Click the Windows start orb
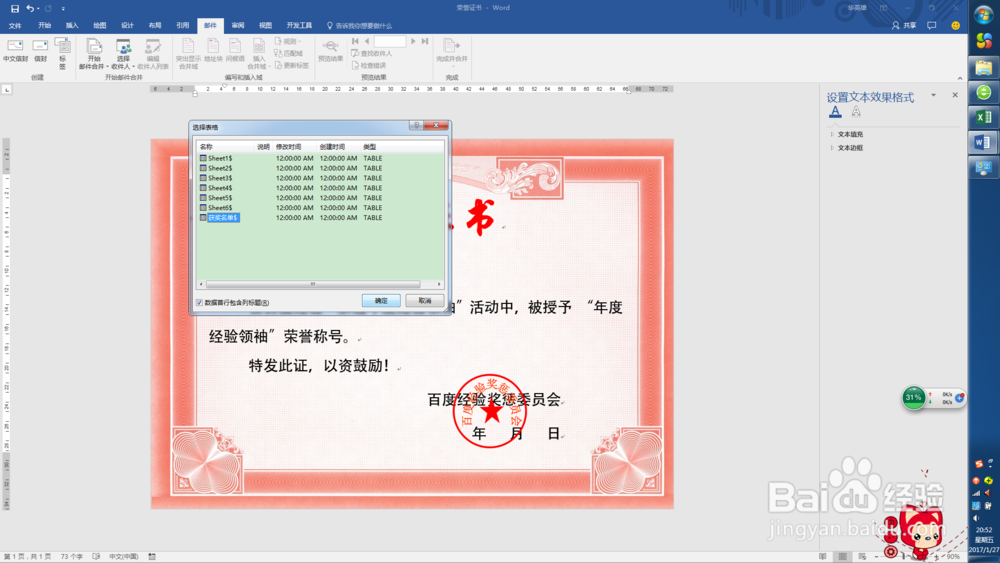 (983, 15)
